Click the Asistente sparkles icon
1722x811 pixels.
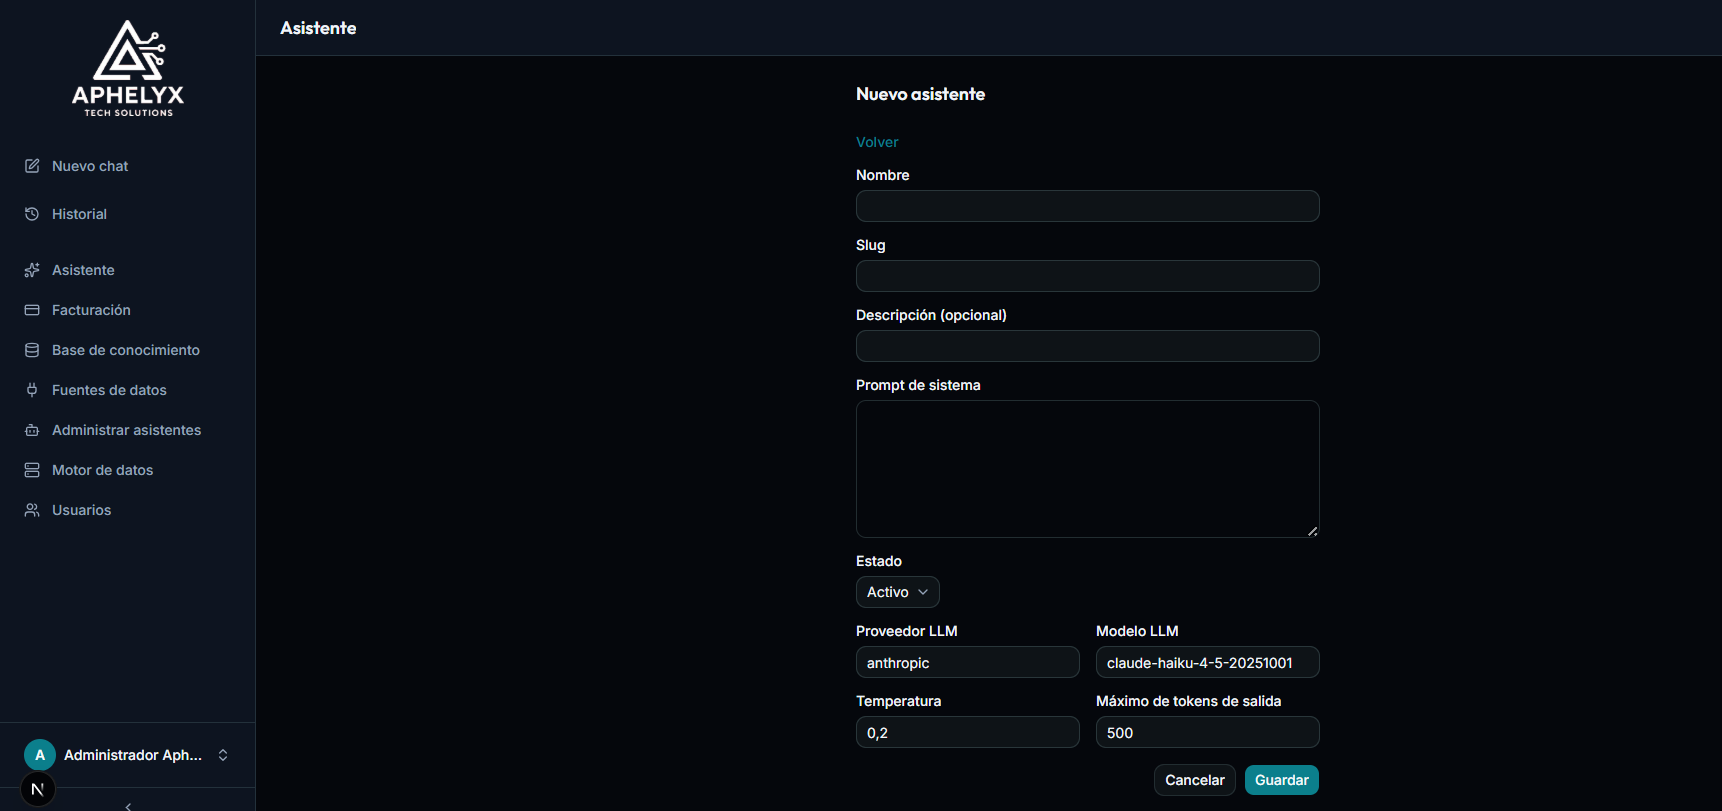pos(32,270)
